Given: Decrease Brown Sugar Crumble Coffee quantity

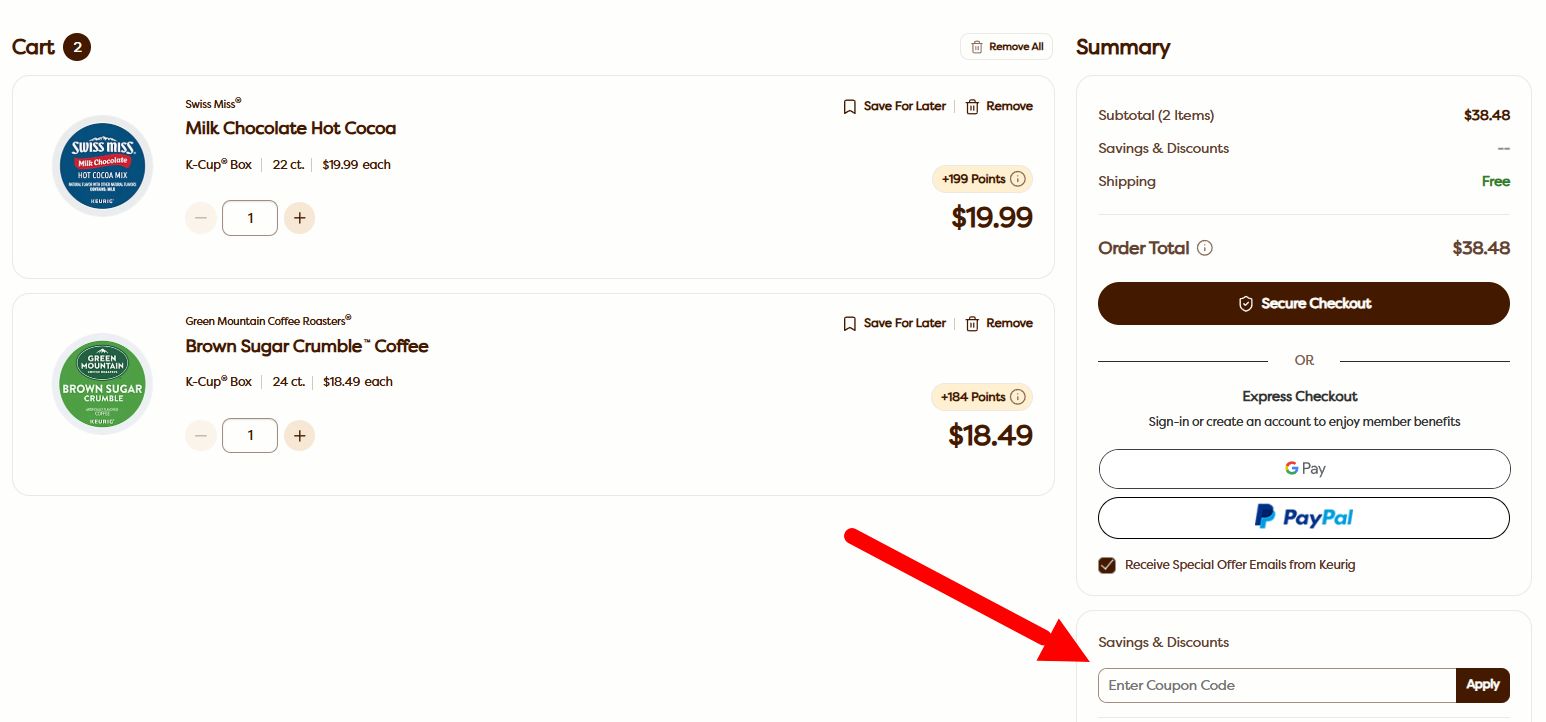Looking at the screenshot, I should pyautogui.click(x=201, y=436).
